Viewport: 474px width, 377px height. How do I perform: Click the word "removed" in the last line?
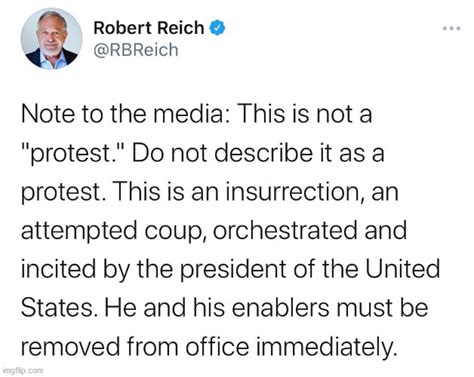click(70, 347)
